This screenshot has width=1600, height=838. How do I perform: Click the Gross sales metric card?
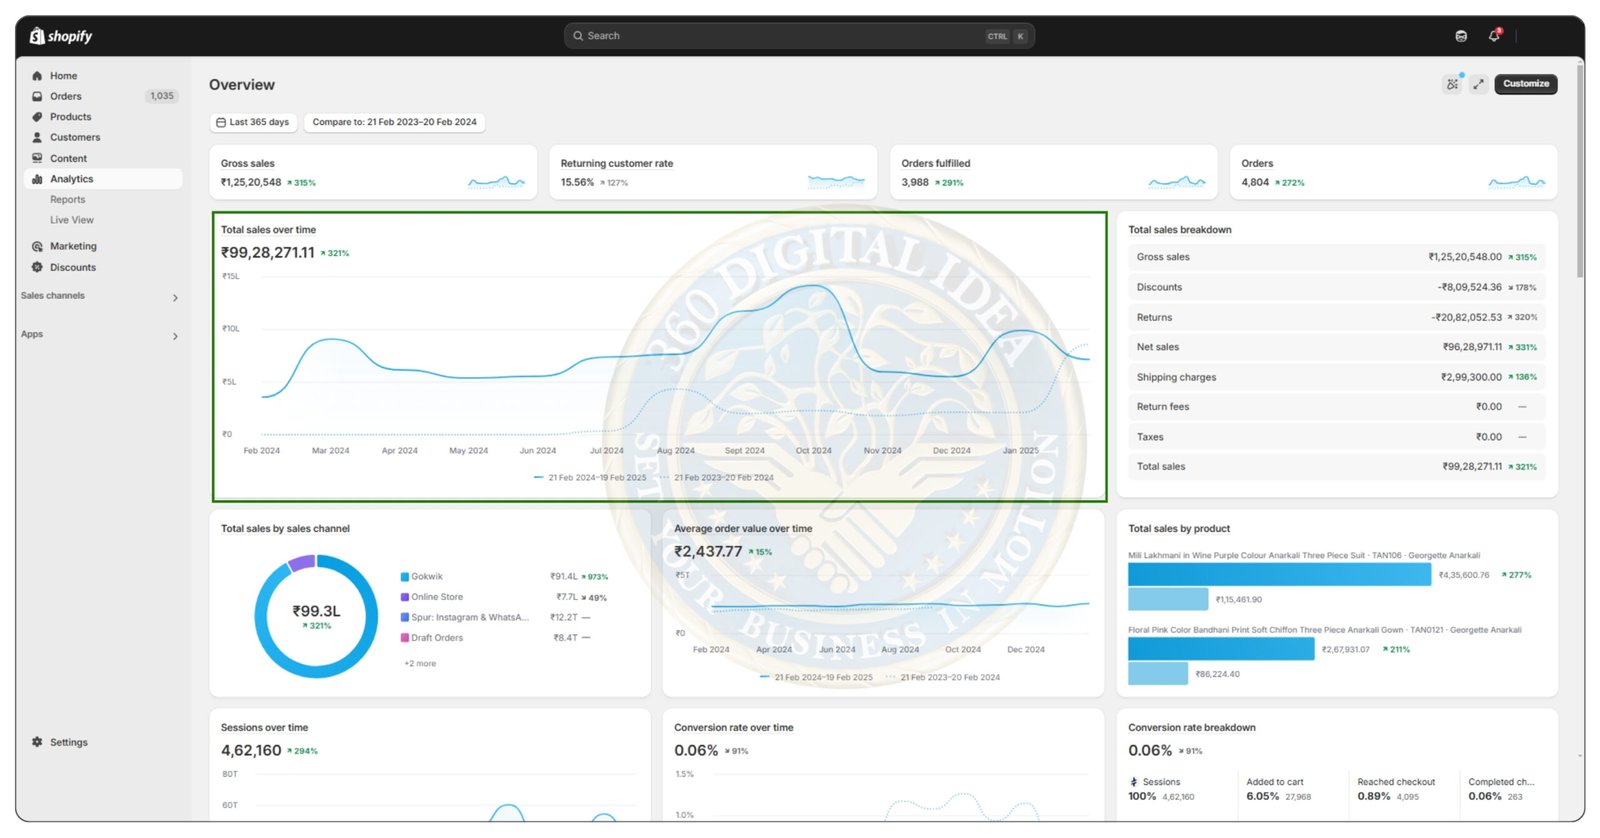point(373,172)
